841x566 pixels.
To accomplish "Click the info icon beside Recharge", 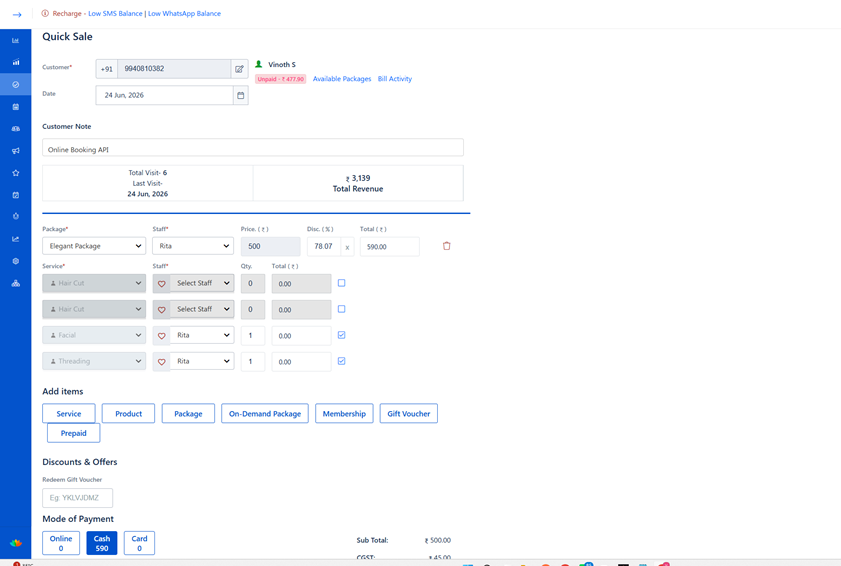I will [x=45, y=13].
